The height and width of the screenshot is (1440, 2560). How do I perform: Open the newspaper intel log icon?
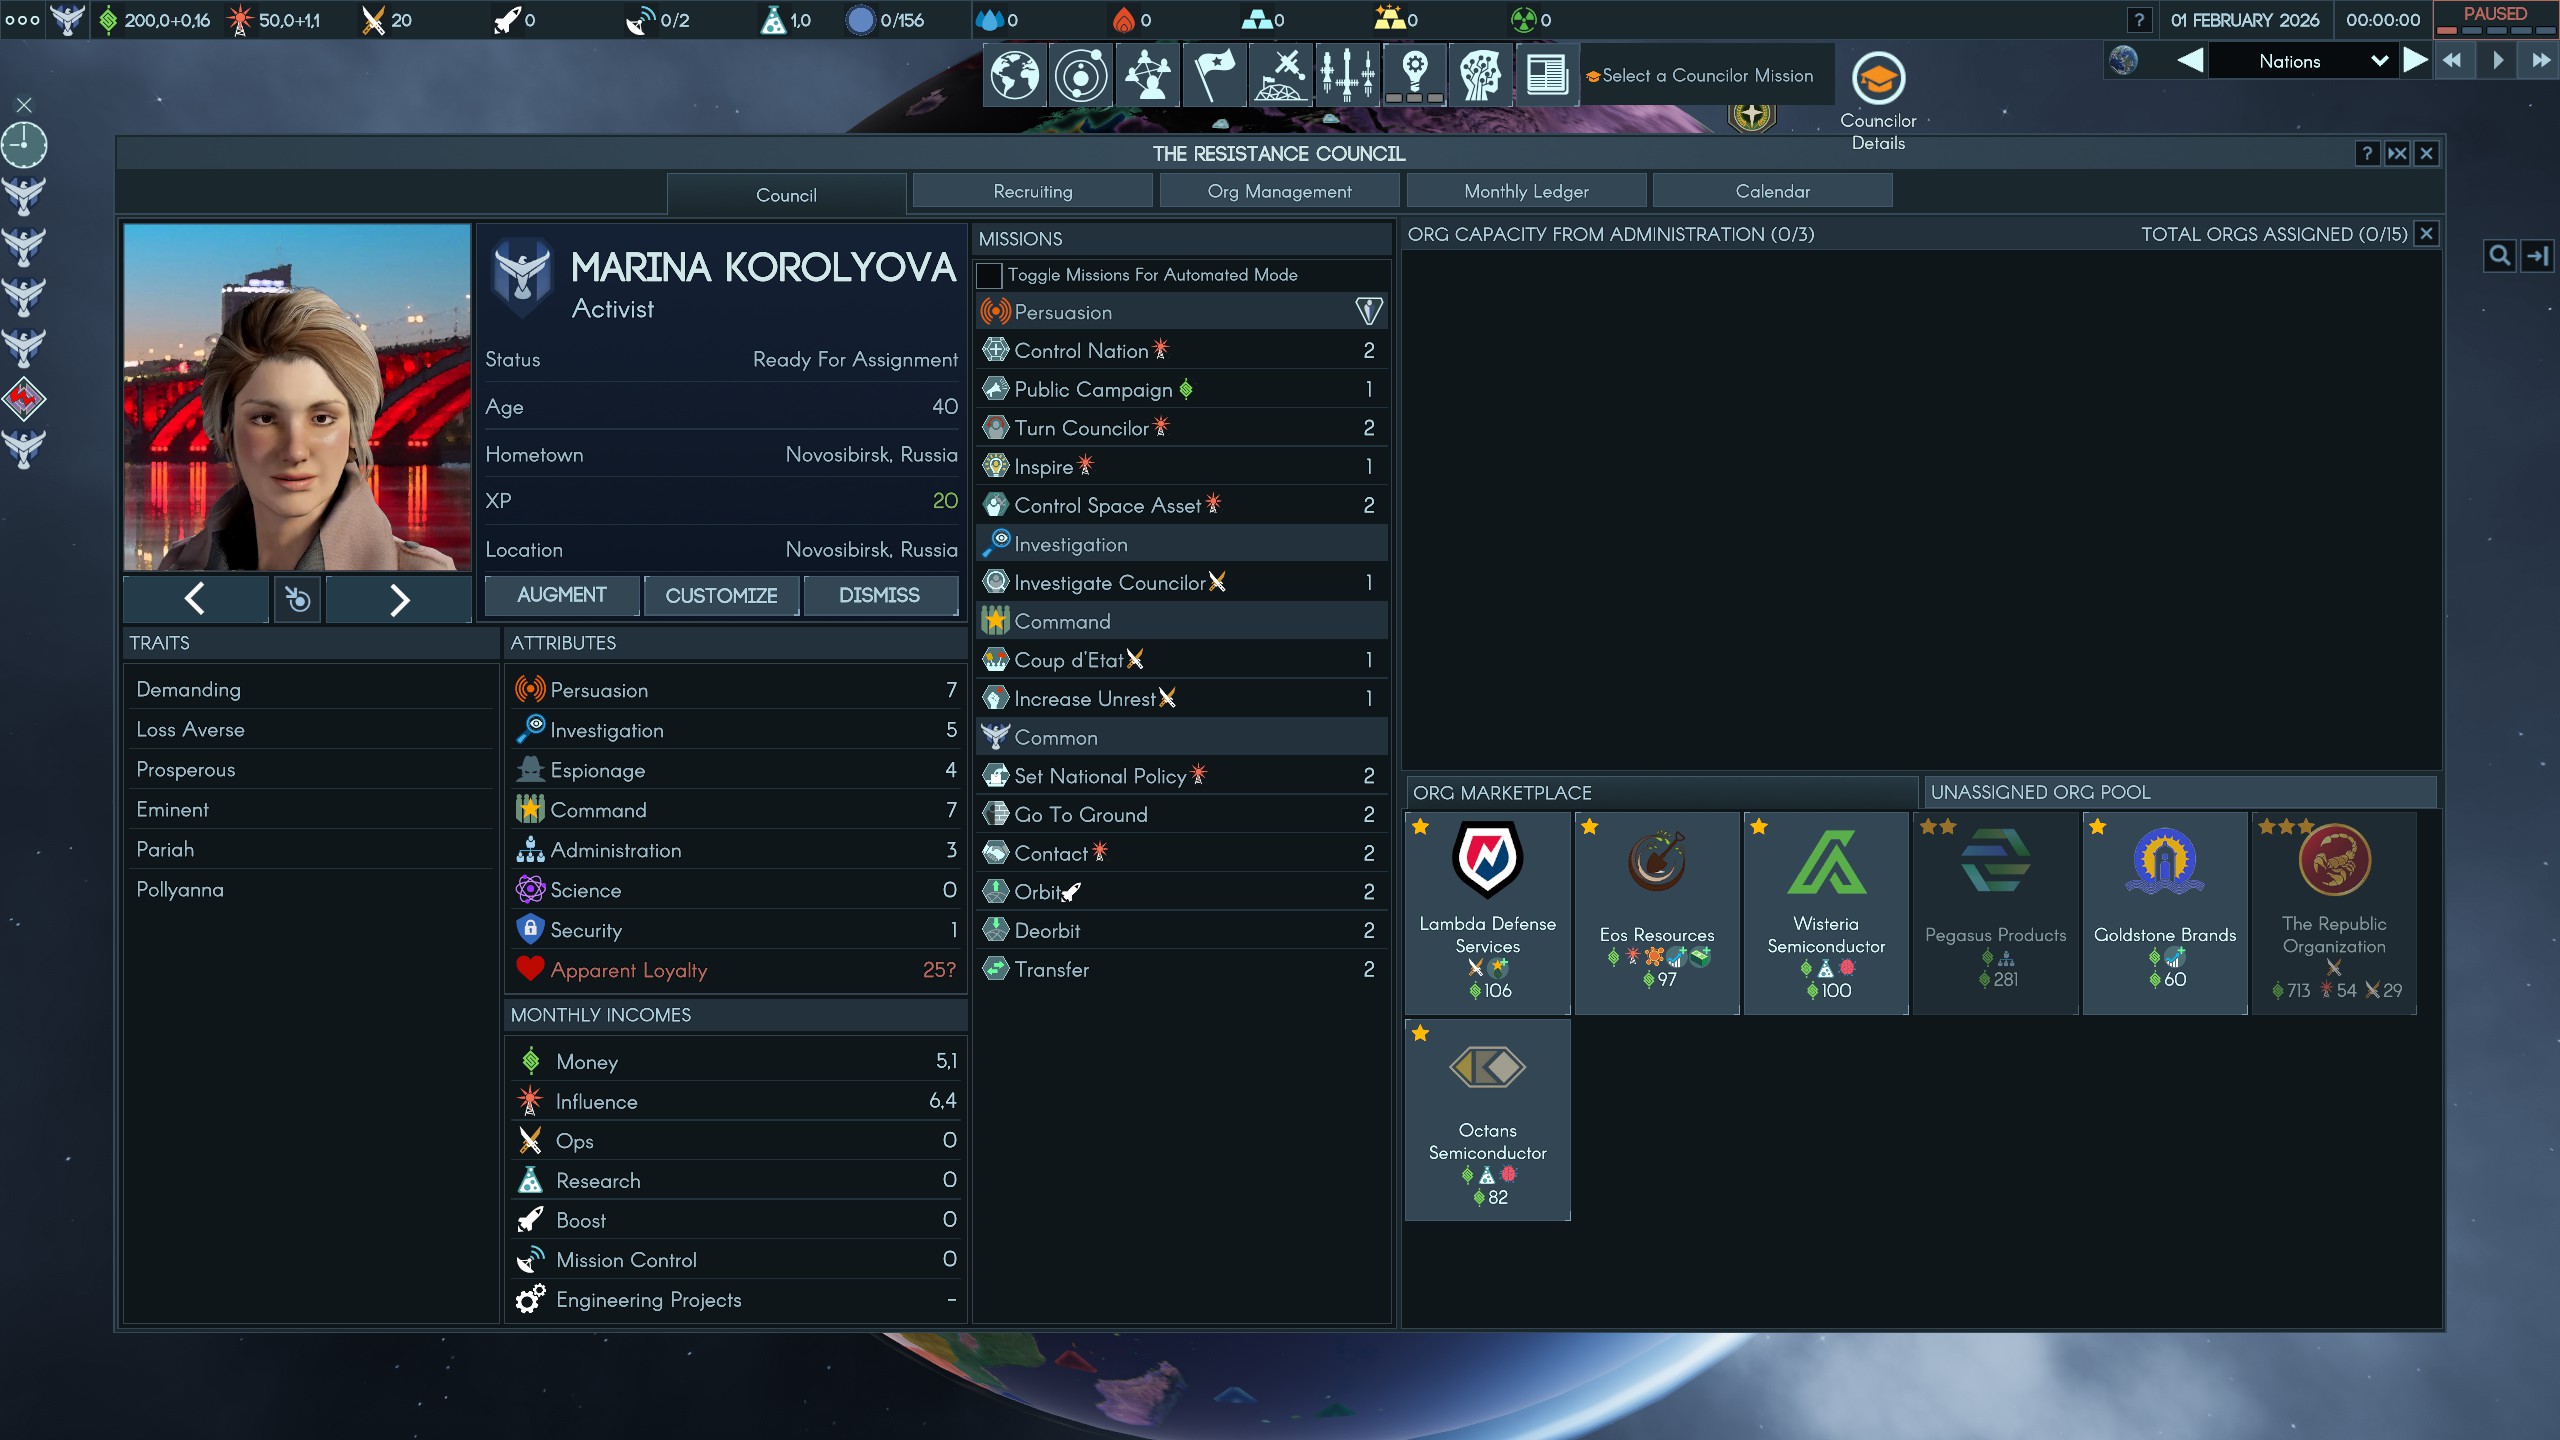pos(1546,75)
